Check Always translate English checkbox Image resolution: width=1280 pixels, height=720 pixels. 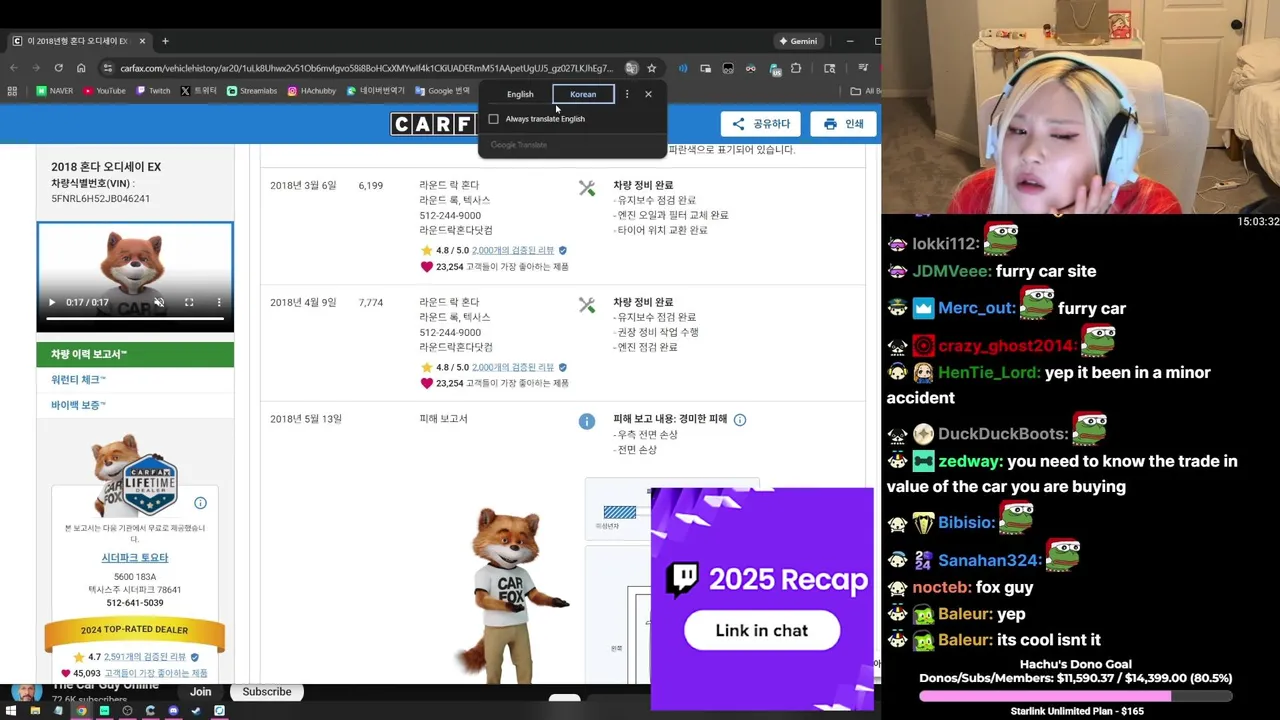click(493, 119)
